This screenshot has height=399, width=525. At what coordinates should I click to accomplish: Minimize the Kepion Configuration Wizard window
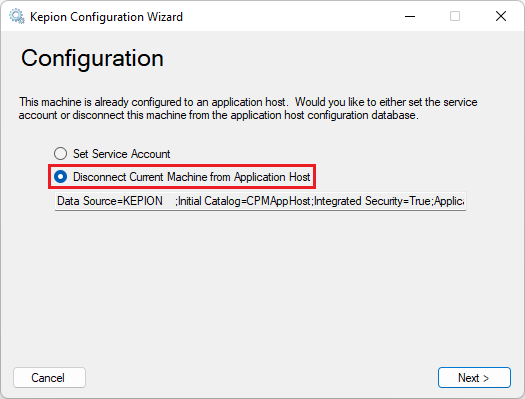[410, 16]
